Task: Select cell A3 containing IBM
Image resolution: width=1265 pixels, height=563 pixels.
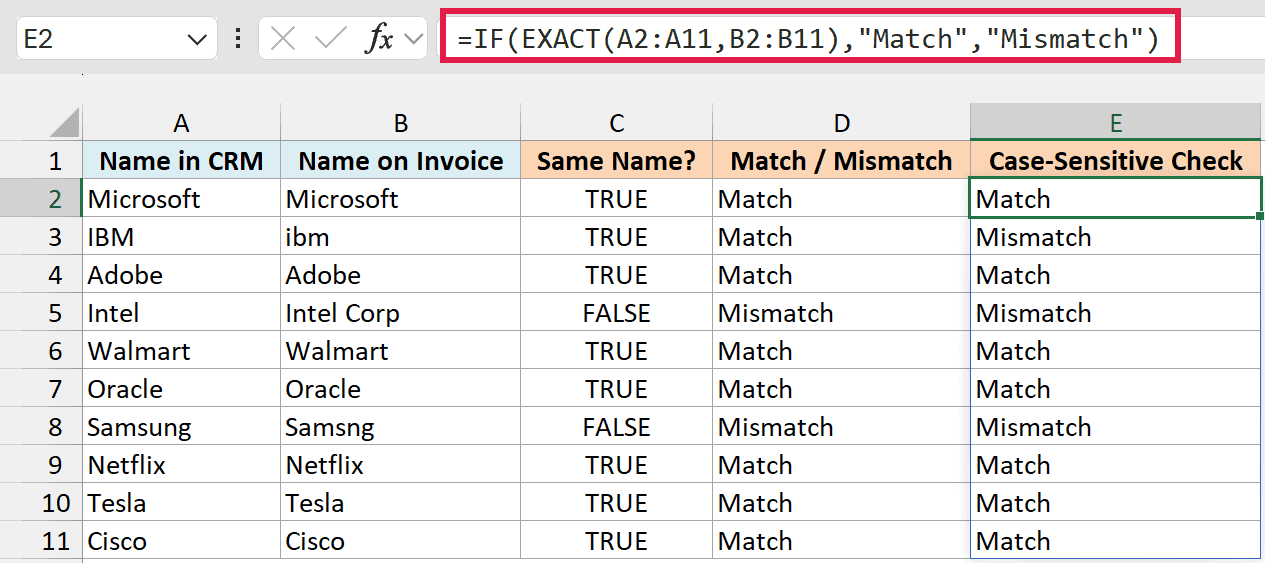Action: [x=181, y=237]
